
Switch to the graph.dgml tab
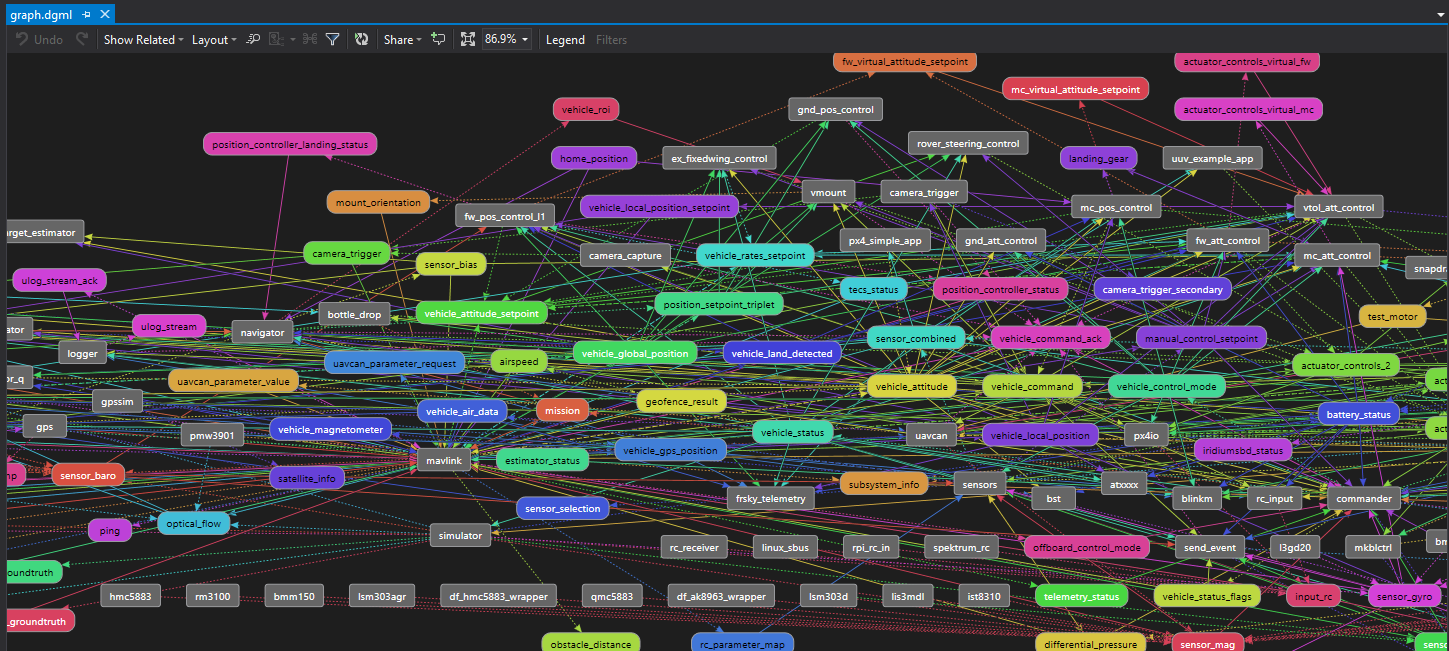point(40,15)
